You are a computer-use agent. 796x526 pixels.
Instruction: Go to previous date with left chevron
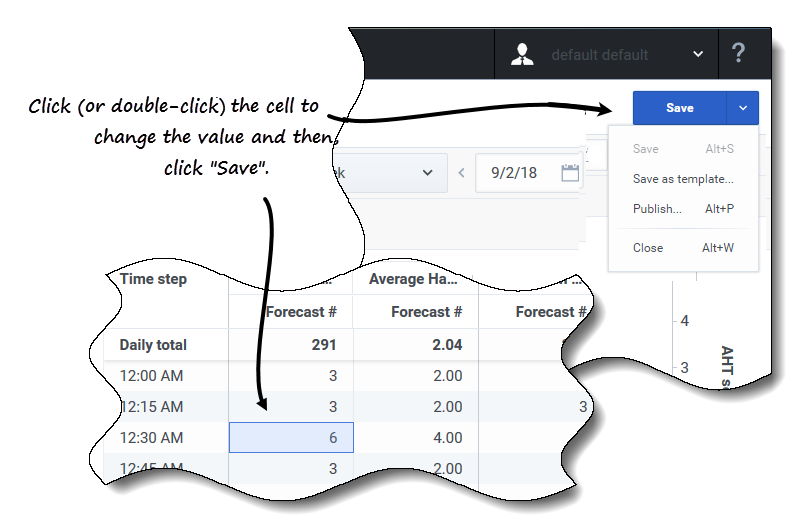pyautogui.click(x=461, y=173)
